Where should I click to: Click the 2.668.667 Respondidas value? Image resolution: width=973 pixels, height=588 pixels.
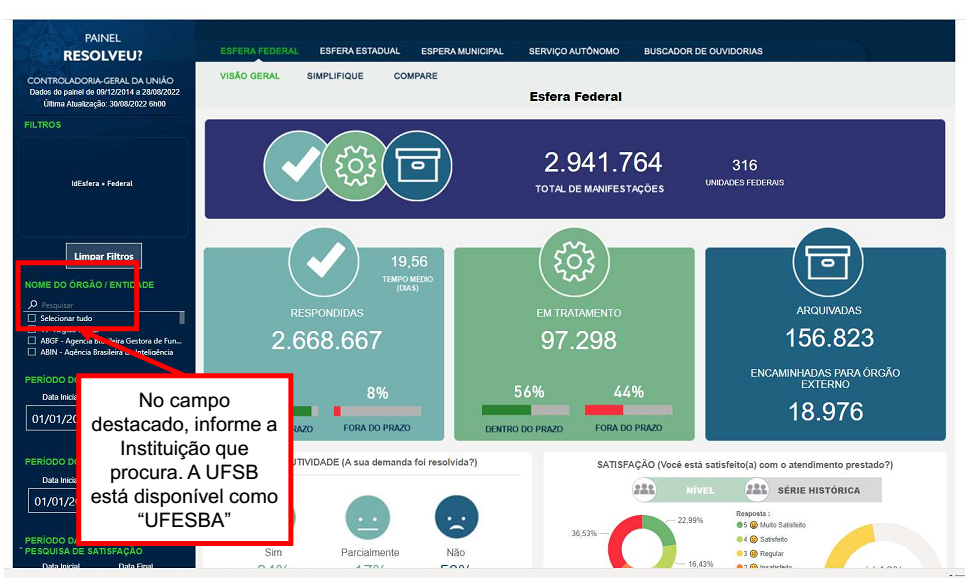point(326,340)
